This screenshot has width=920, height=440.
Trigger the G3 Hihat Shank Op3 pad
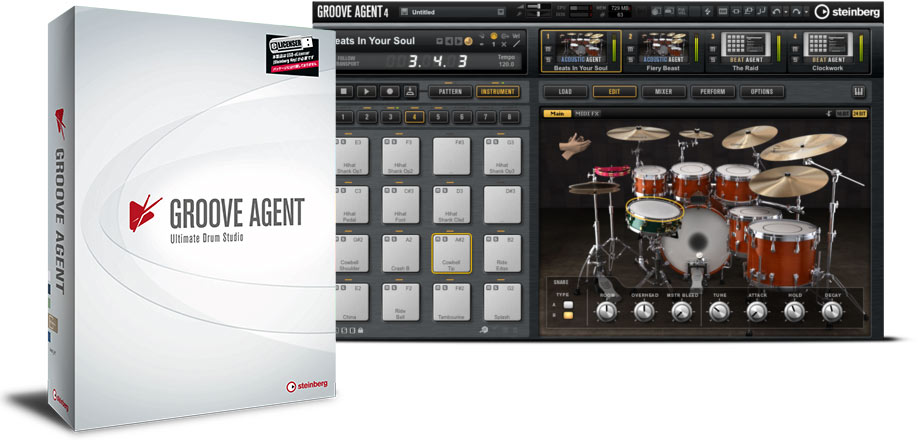click(502, 156)
